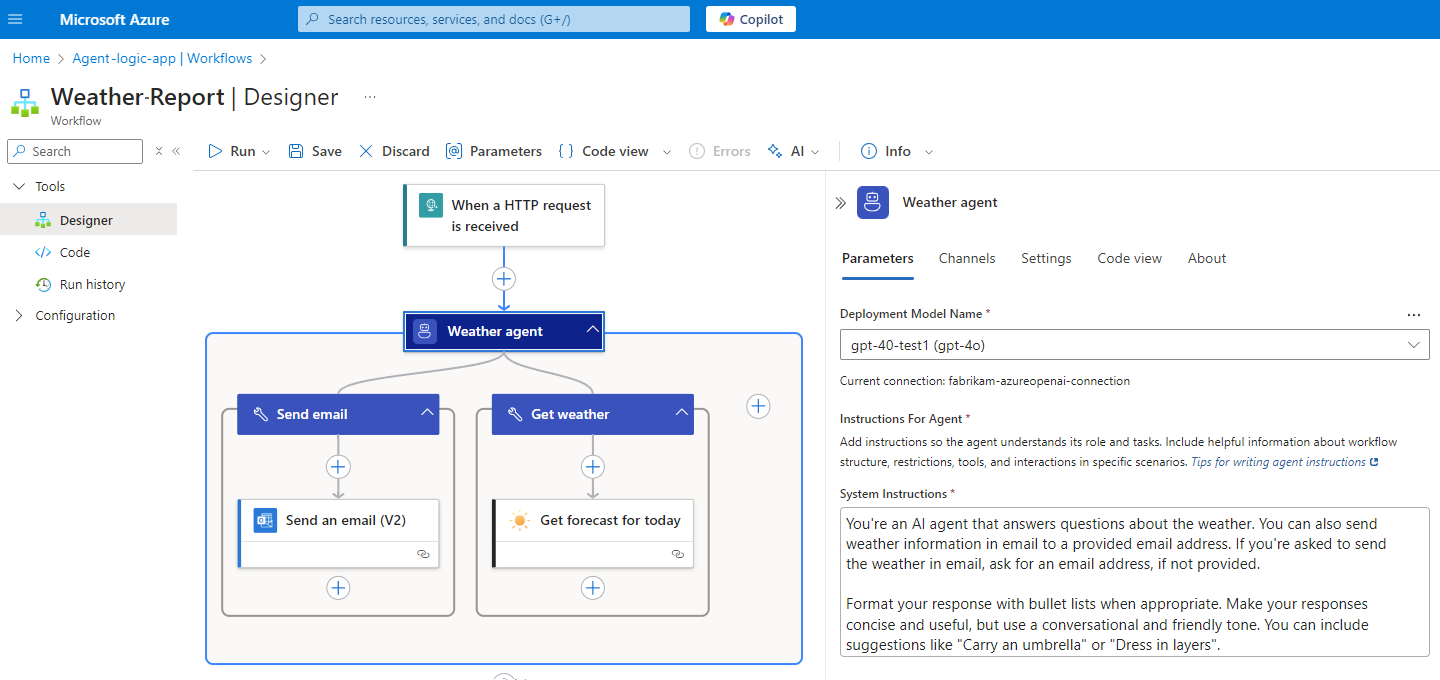This screenshot has height=680, width=1440.
Task: Click into the System Instructions text box
Action: (x=1134, y=582)
